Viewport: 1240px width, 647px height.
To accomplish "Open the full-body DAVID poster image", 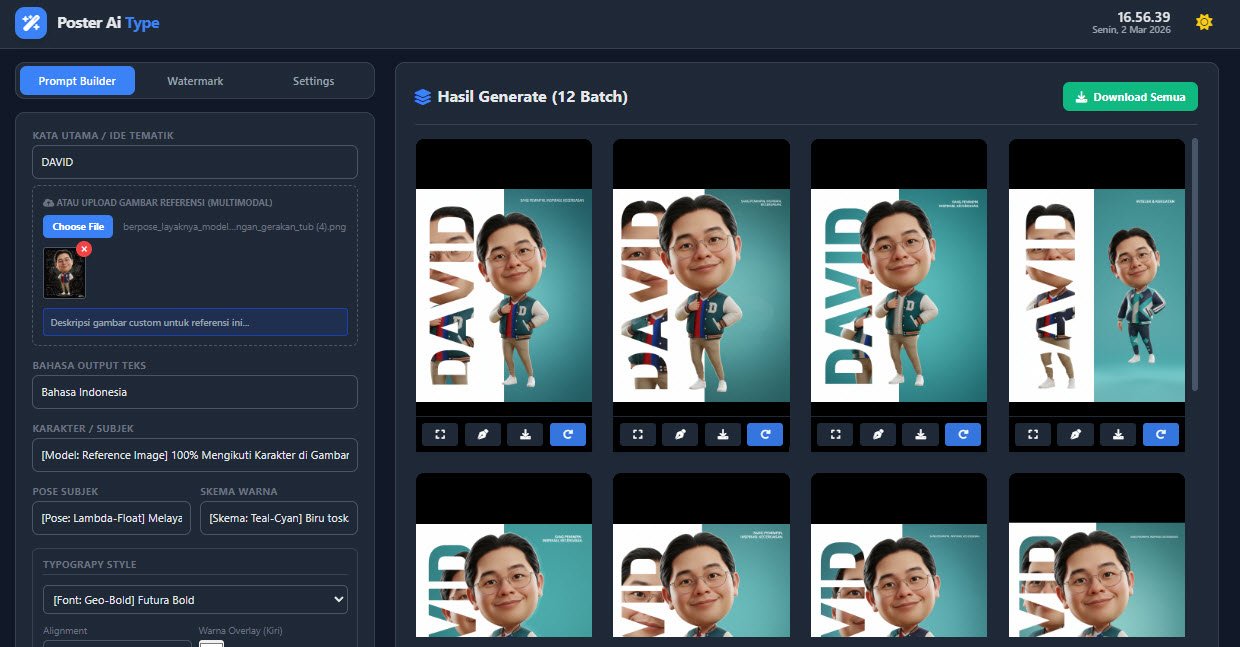I will 1097,295.
